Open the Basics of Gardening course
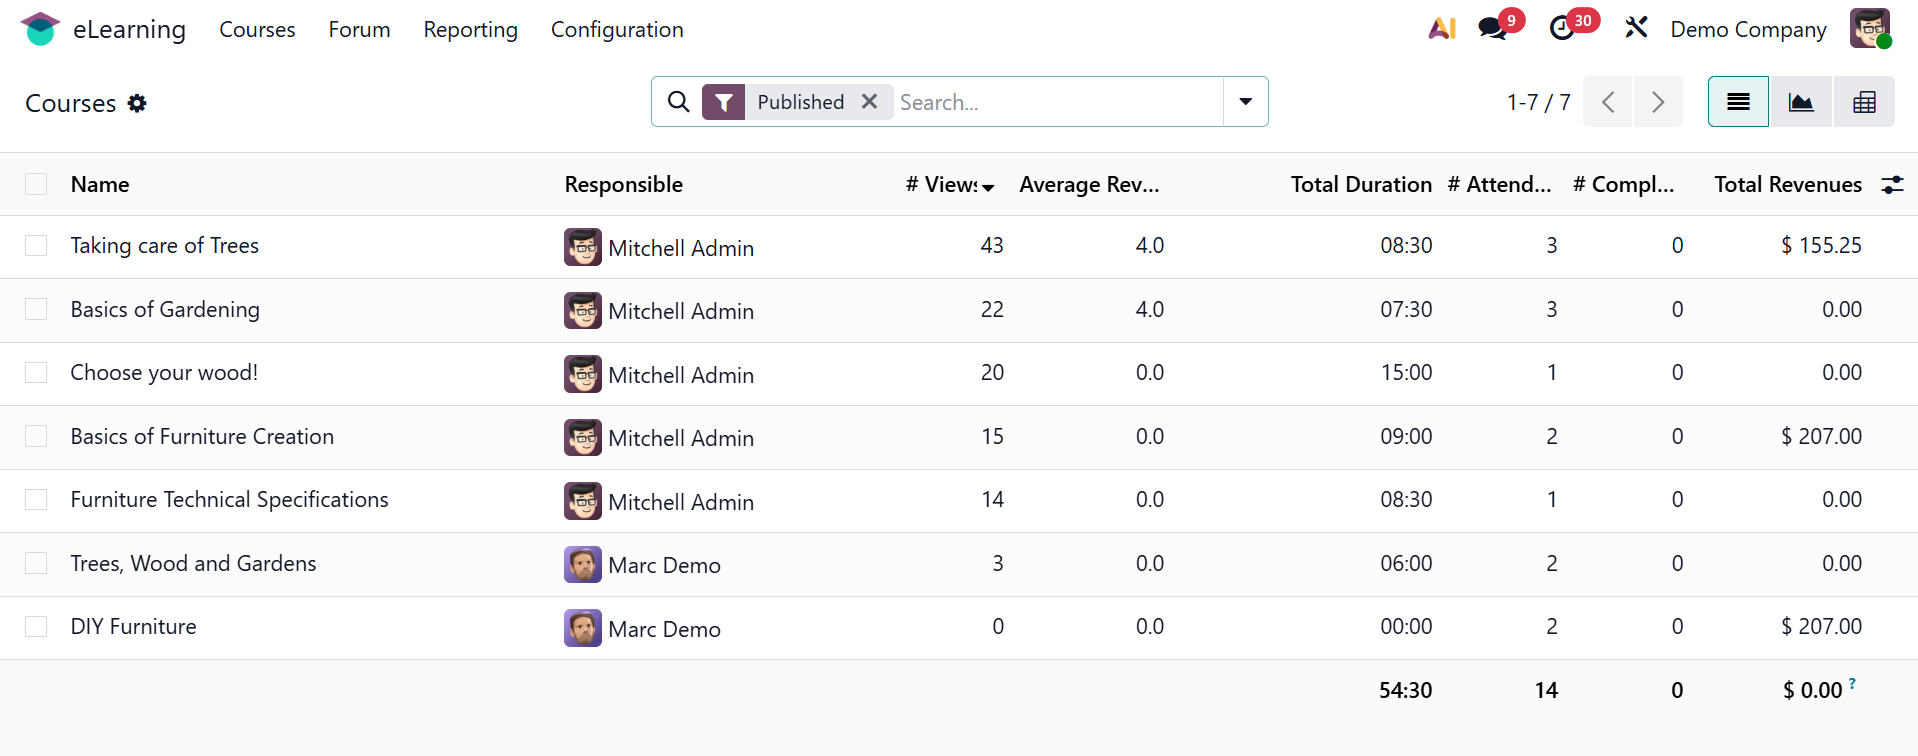The image size is (1918, 756). 165,310
